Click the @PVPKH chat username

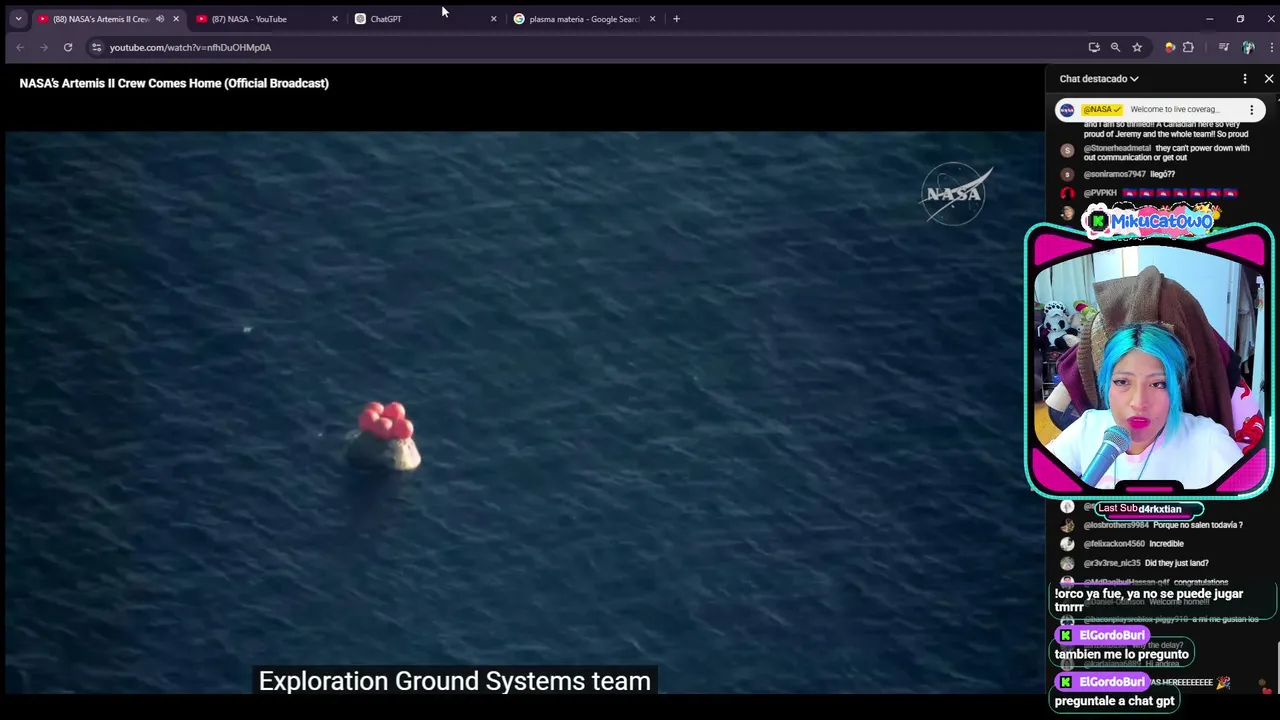(x=1100, y=193)
